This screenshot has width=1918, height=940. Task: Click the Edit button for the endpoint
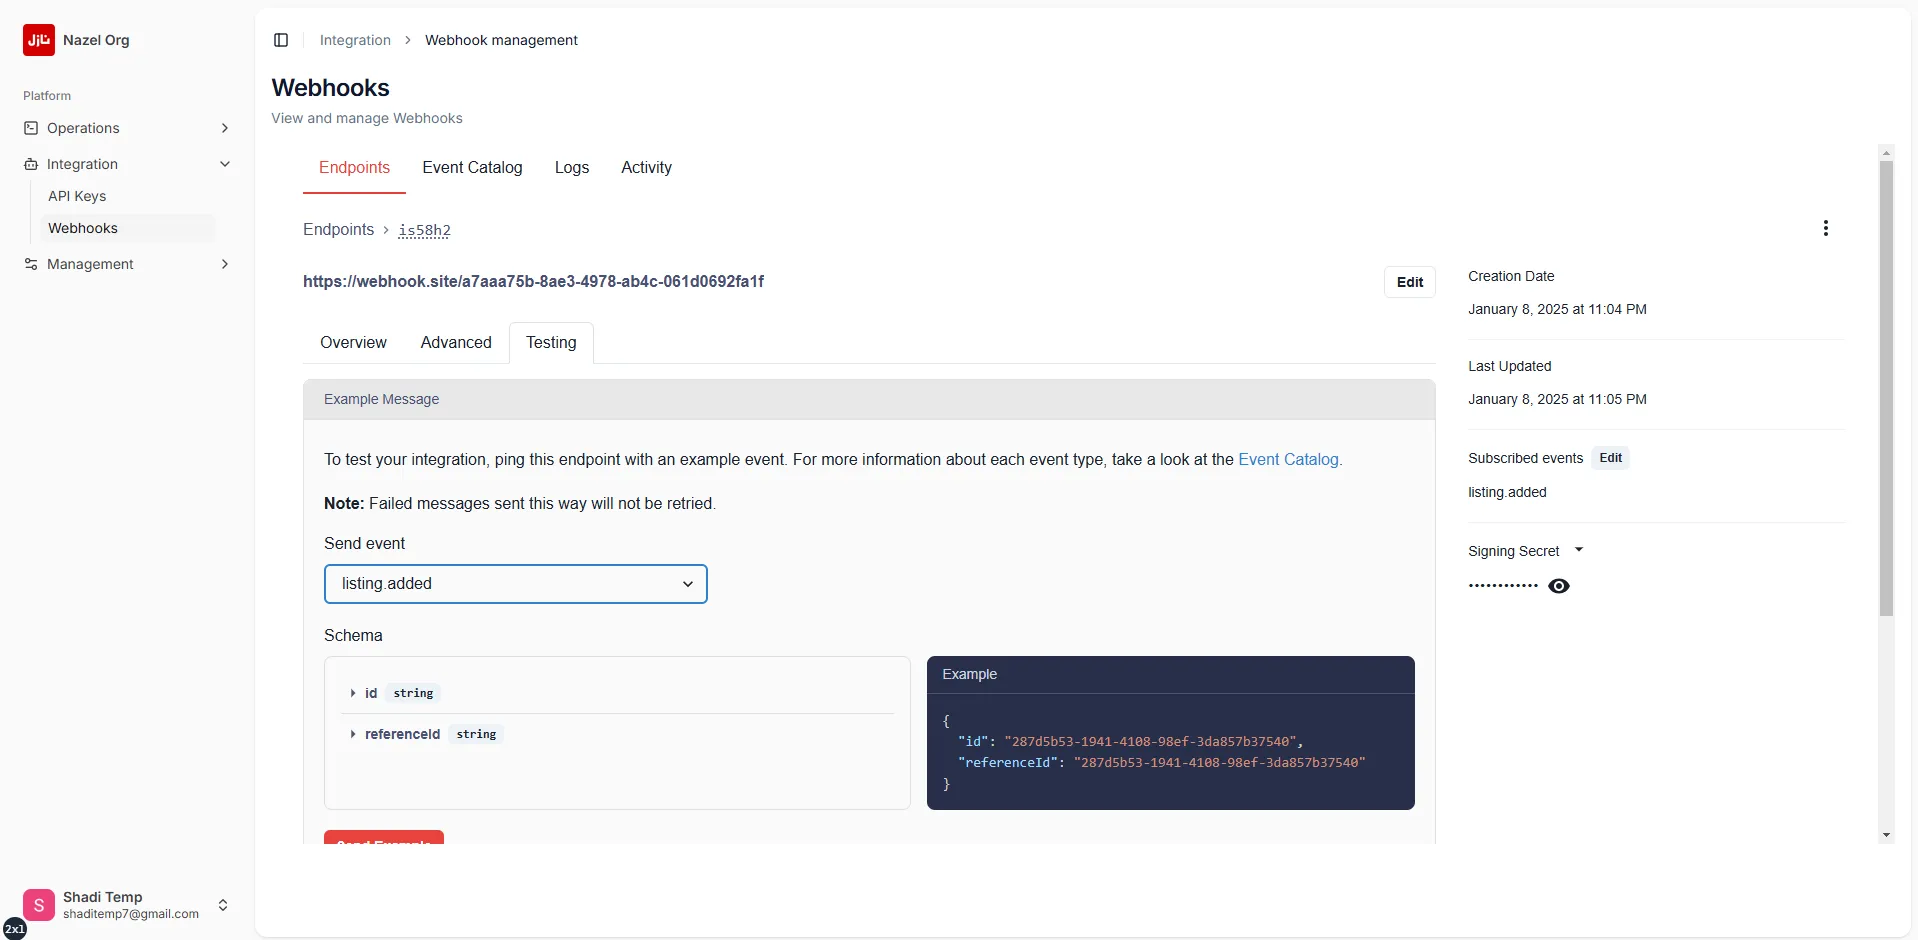click(x=1409, y=281)
